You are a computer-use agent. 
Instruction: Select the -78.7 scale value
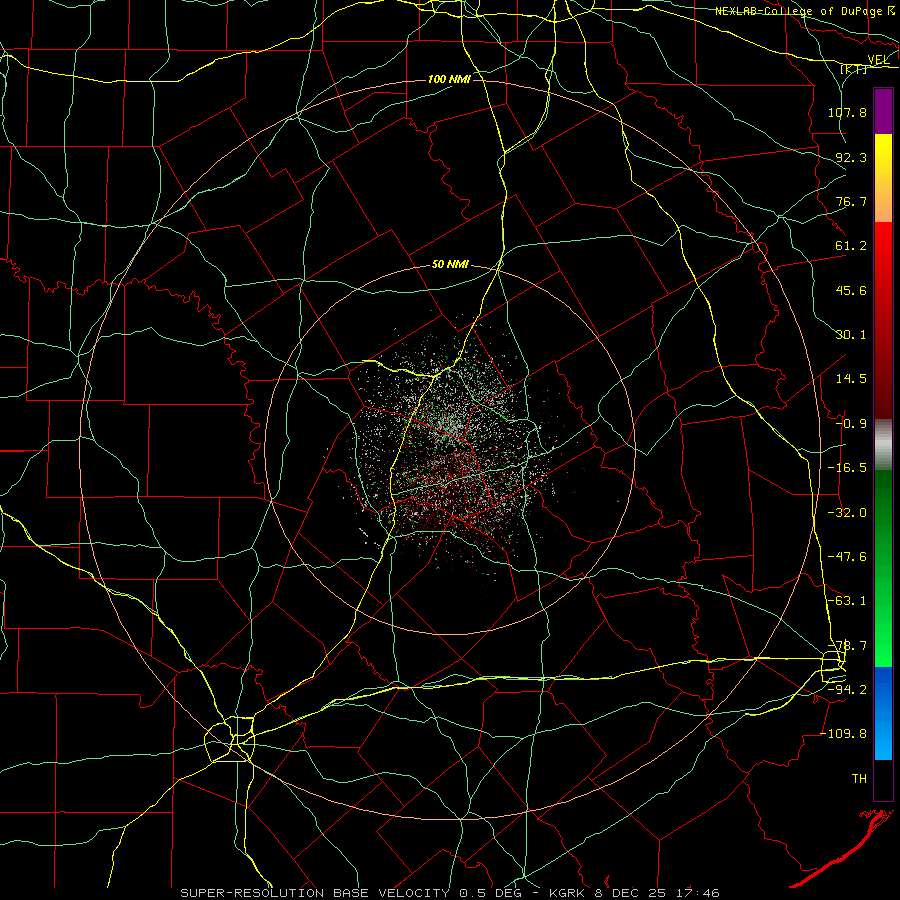tap(847, 646)
